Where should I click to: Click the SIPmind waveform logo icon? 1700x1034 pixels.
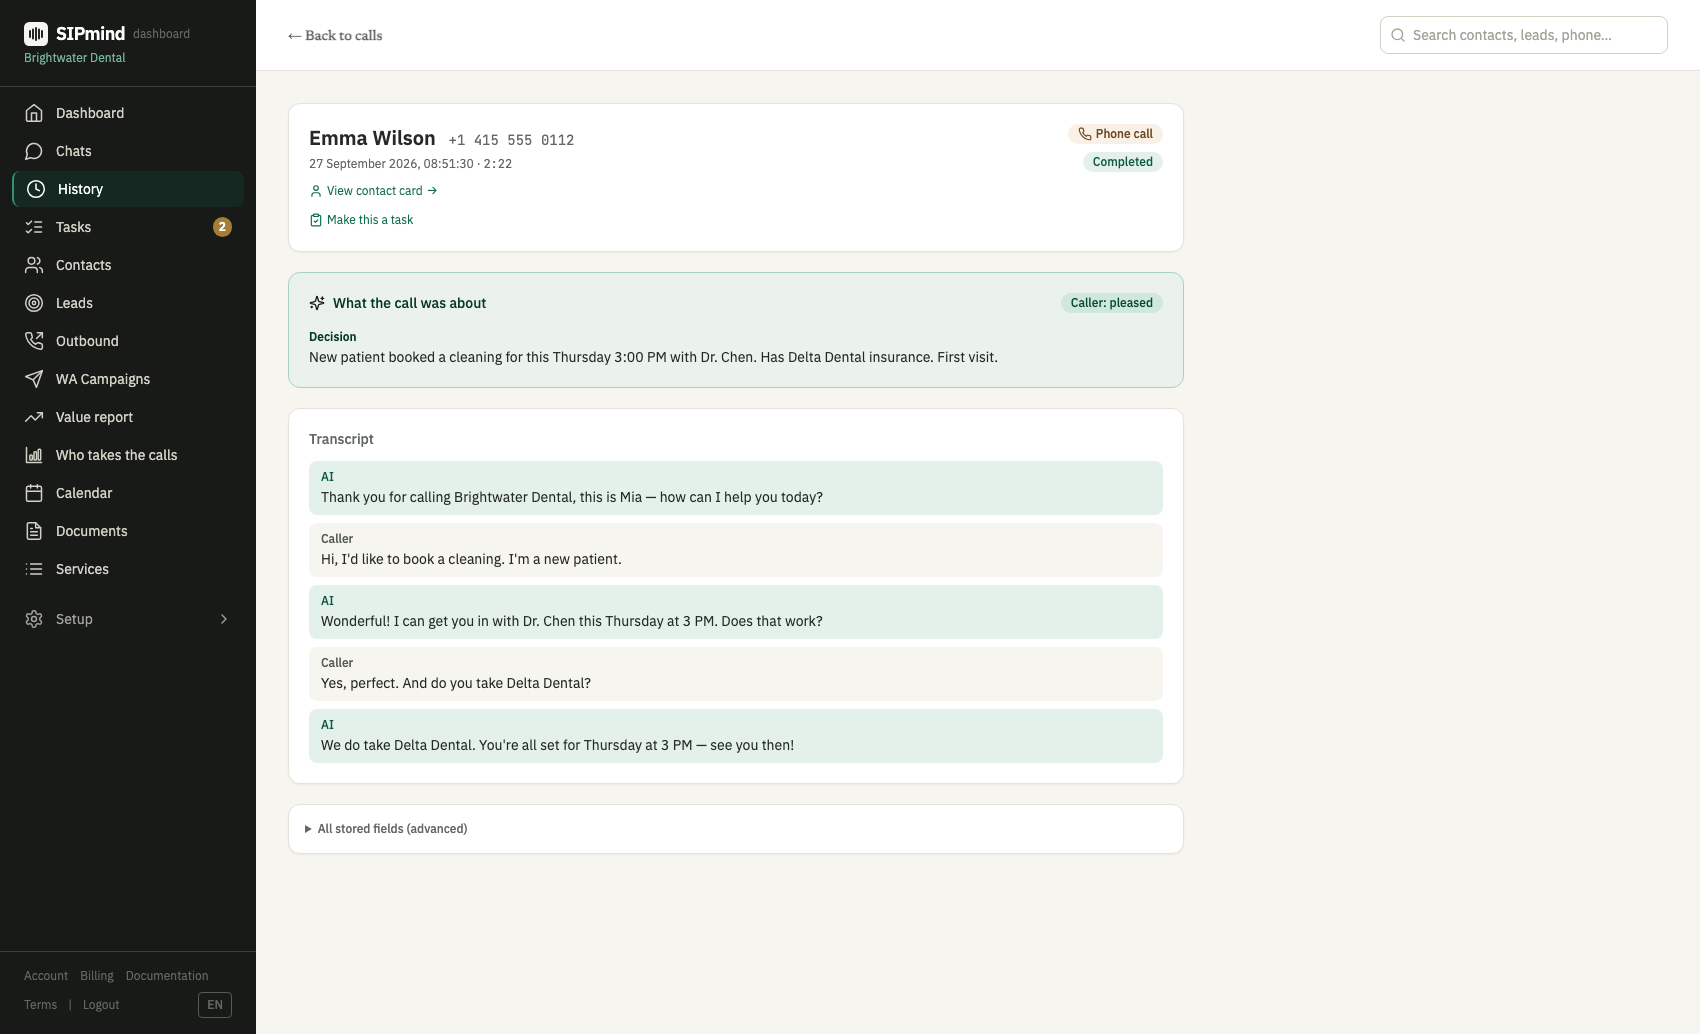[36, 34]
